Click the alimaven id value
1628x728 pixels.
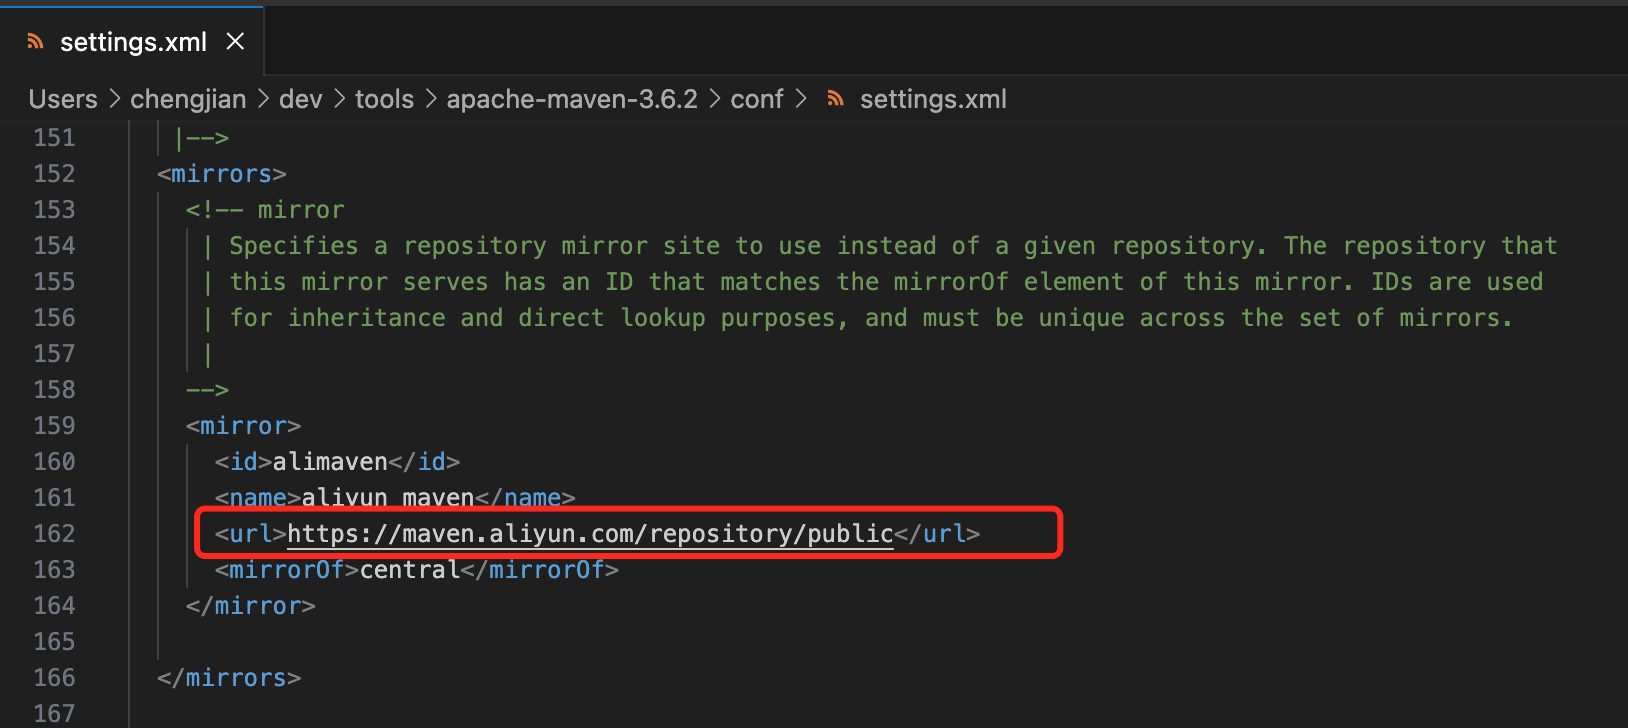click(x=330, y=461)
